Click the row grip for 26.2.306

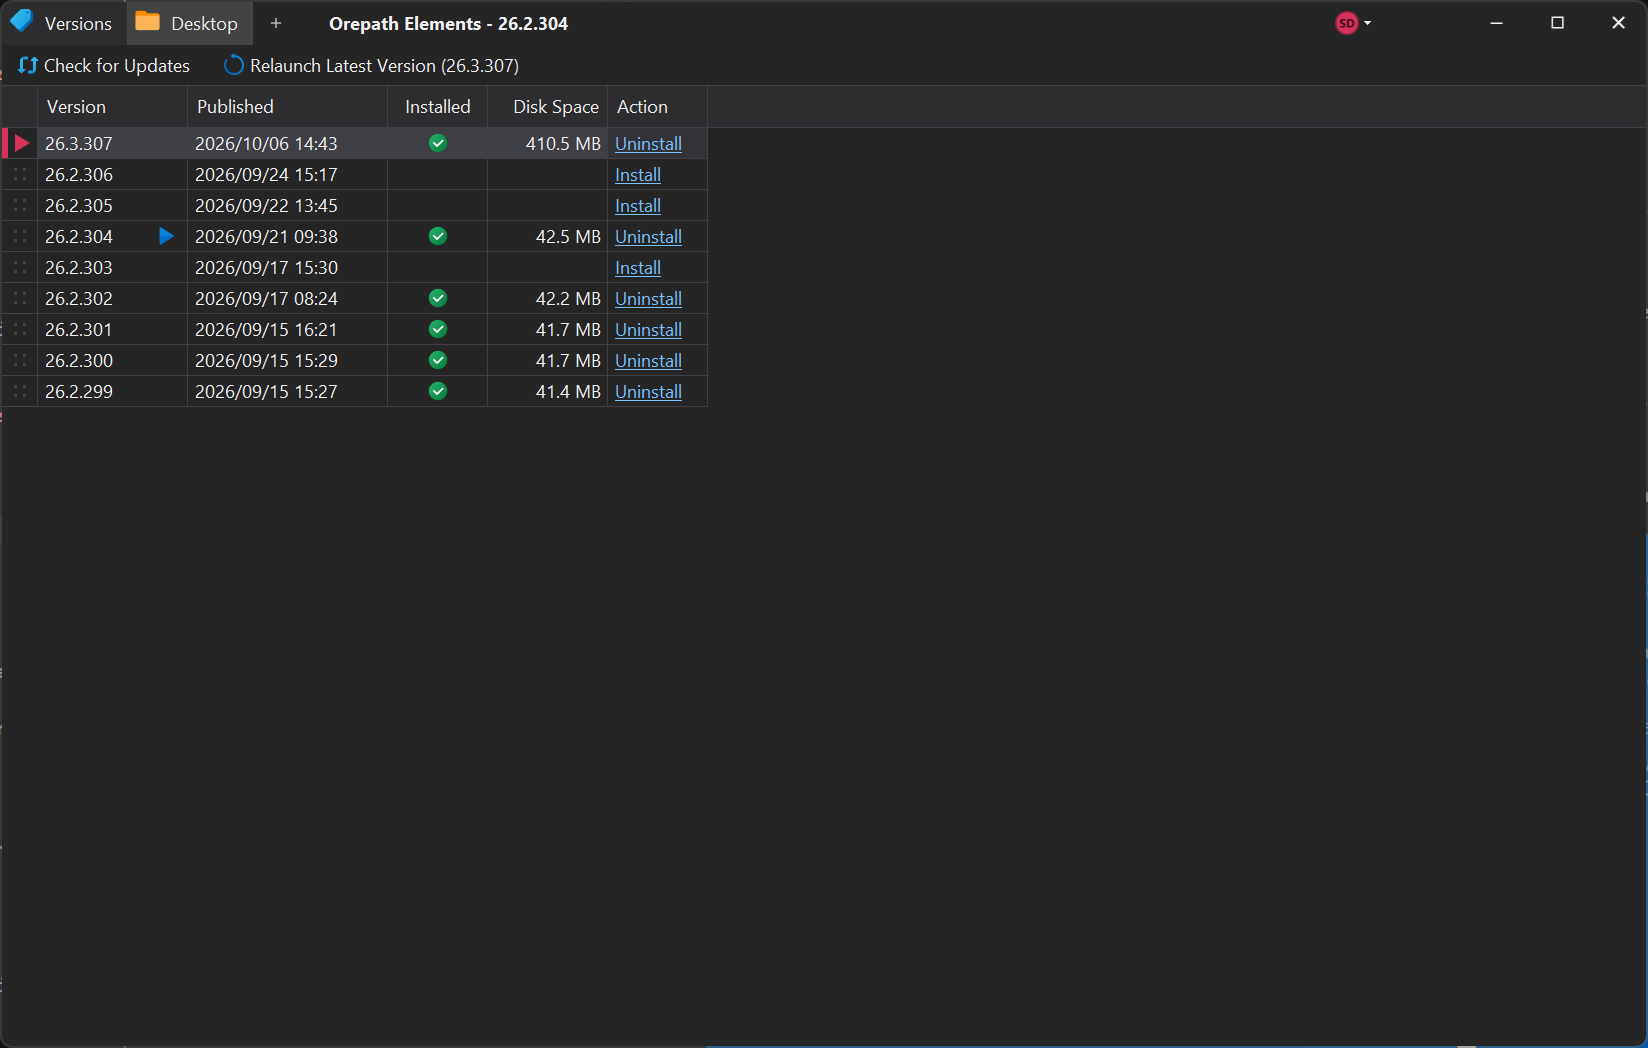point(20,174)
